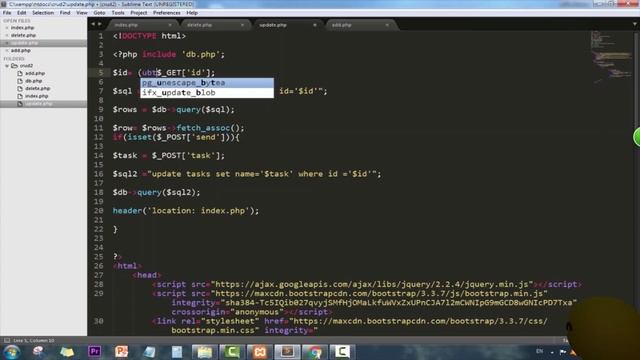Open the Find menu
Viewport: 640px width, 360px height.
65,13
